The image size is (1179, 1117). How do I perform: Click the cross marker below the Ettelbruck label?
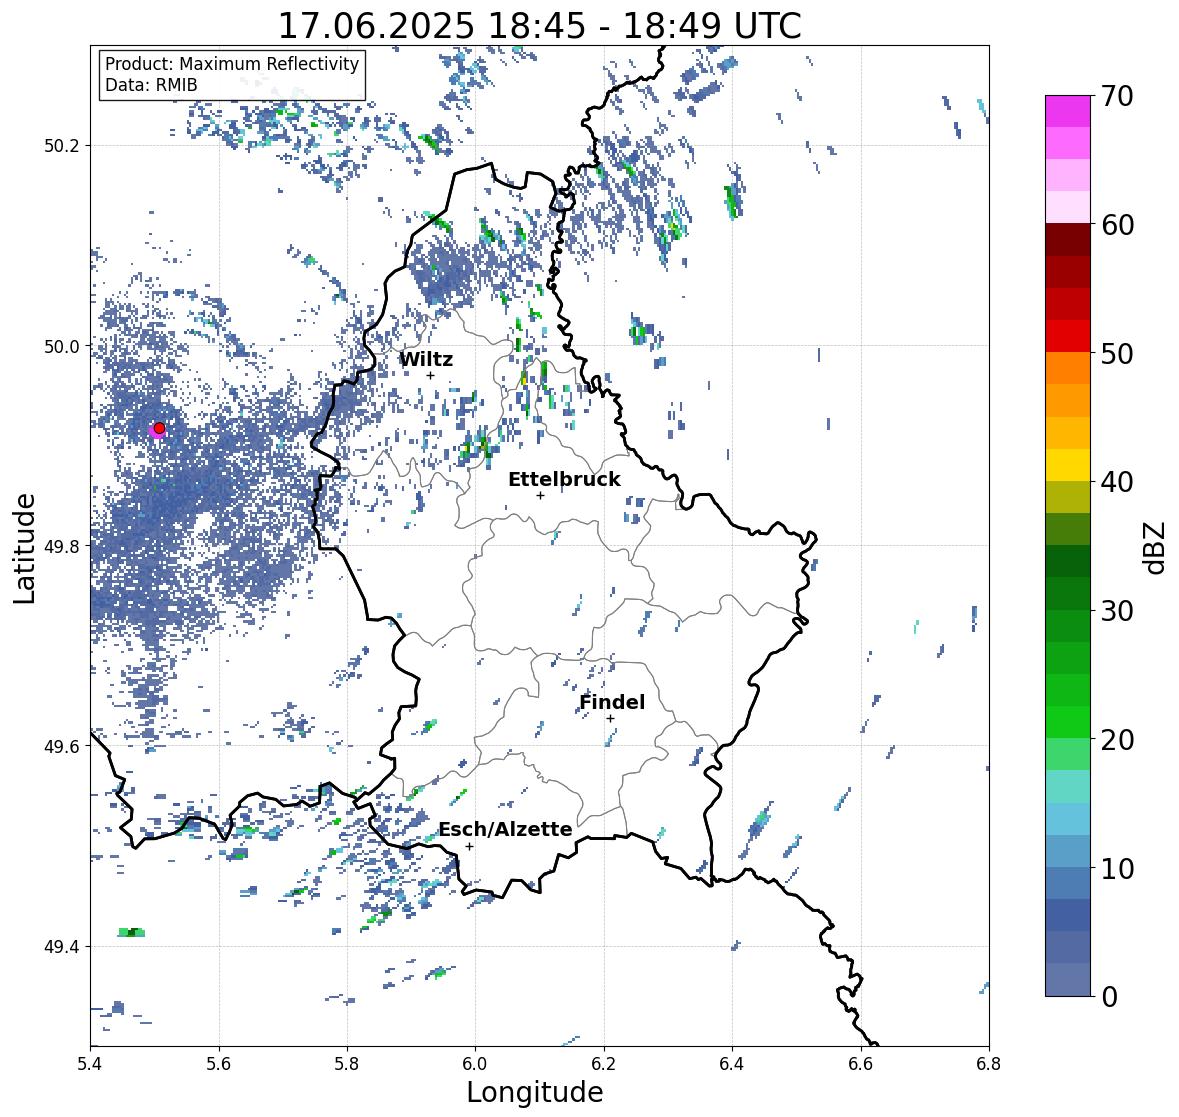[540, 495]
